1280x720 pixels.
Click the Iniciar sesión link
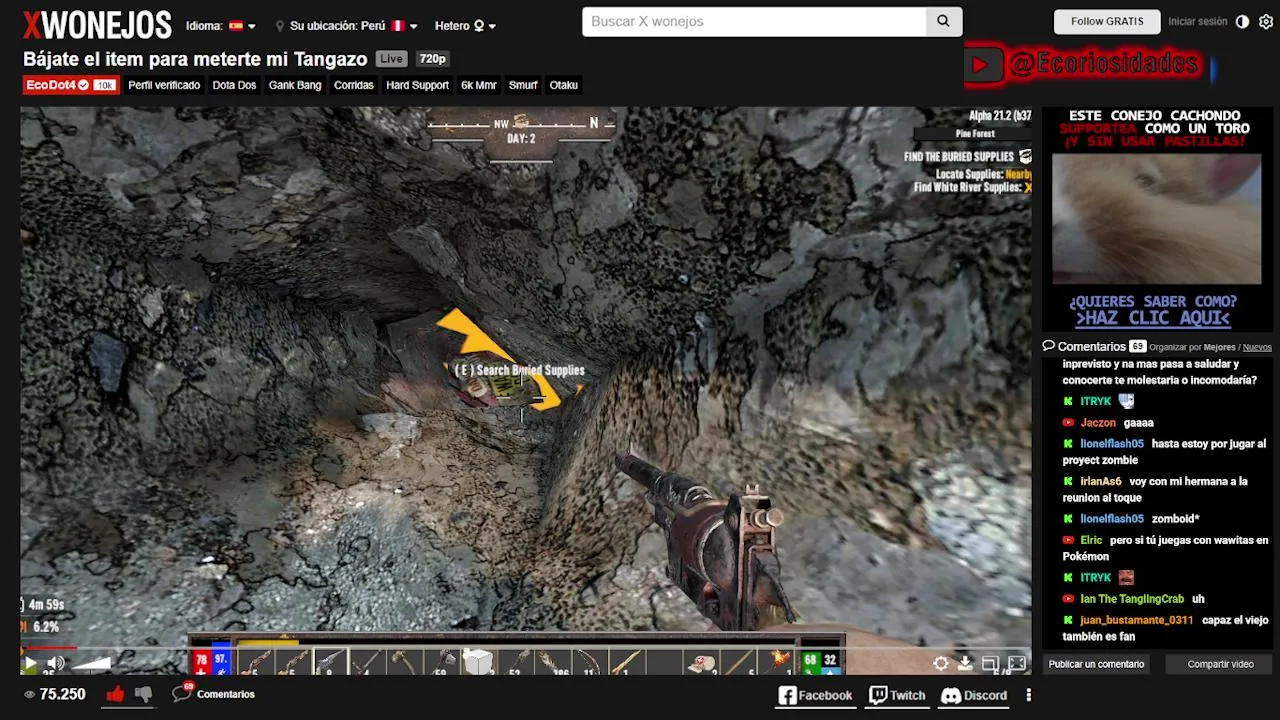1198,21
